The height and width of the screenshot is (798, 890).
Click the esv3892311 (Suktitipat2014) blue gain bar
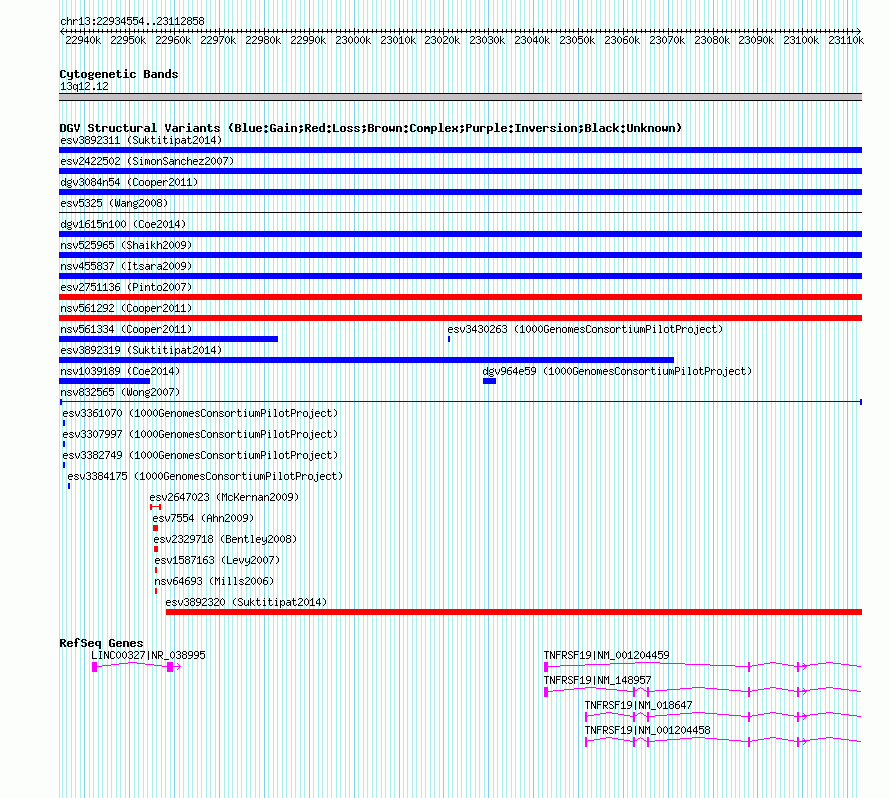click(460, 150)
